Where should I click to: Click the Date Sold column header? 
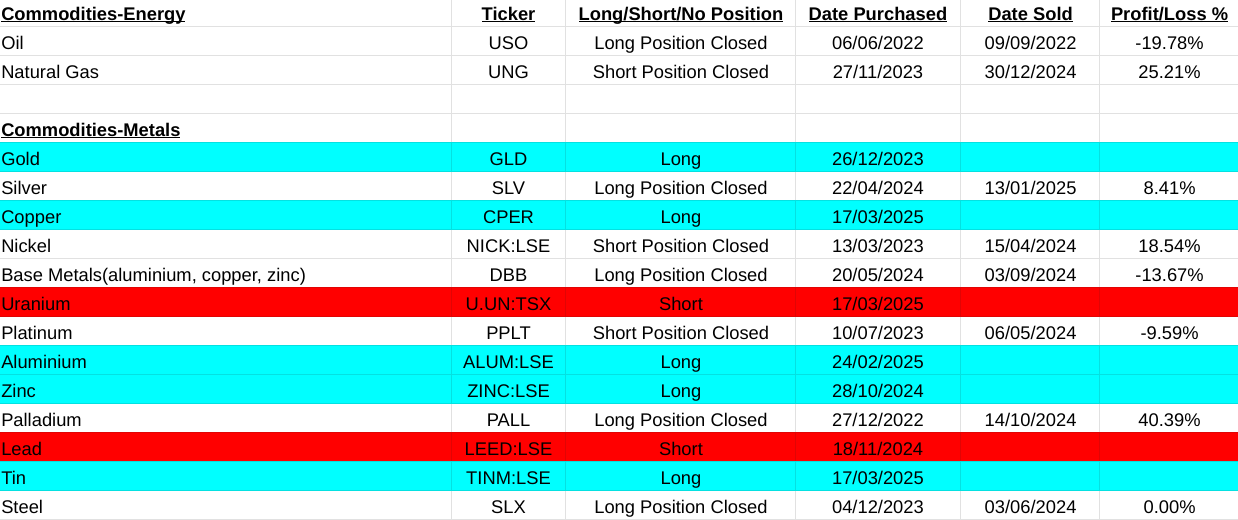[1030, 14]
